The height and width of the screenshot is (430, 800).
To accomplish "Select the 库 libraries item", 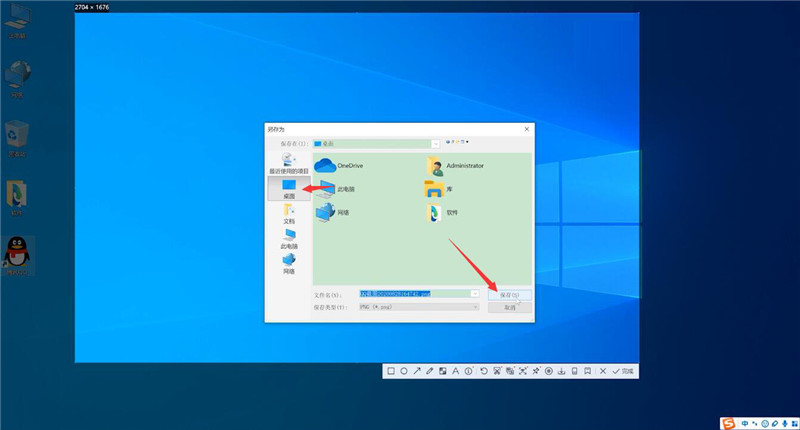I will coord(439,189).
